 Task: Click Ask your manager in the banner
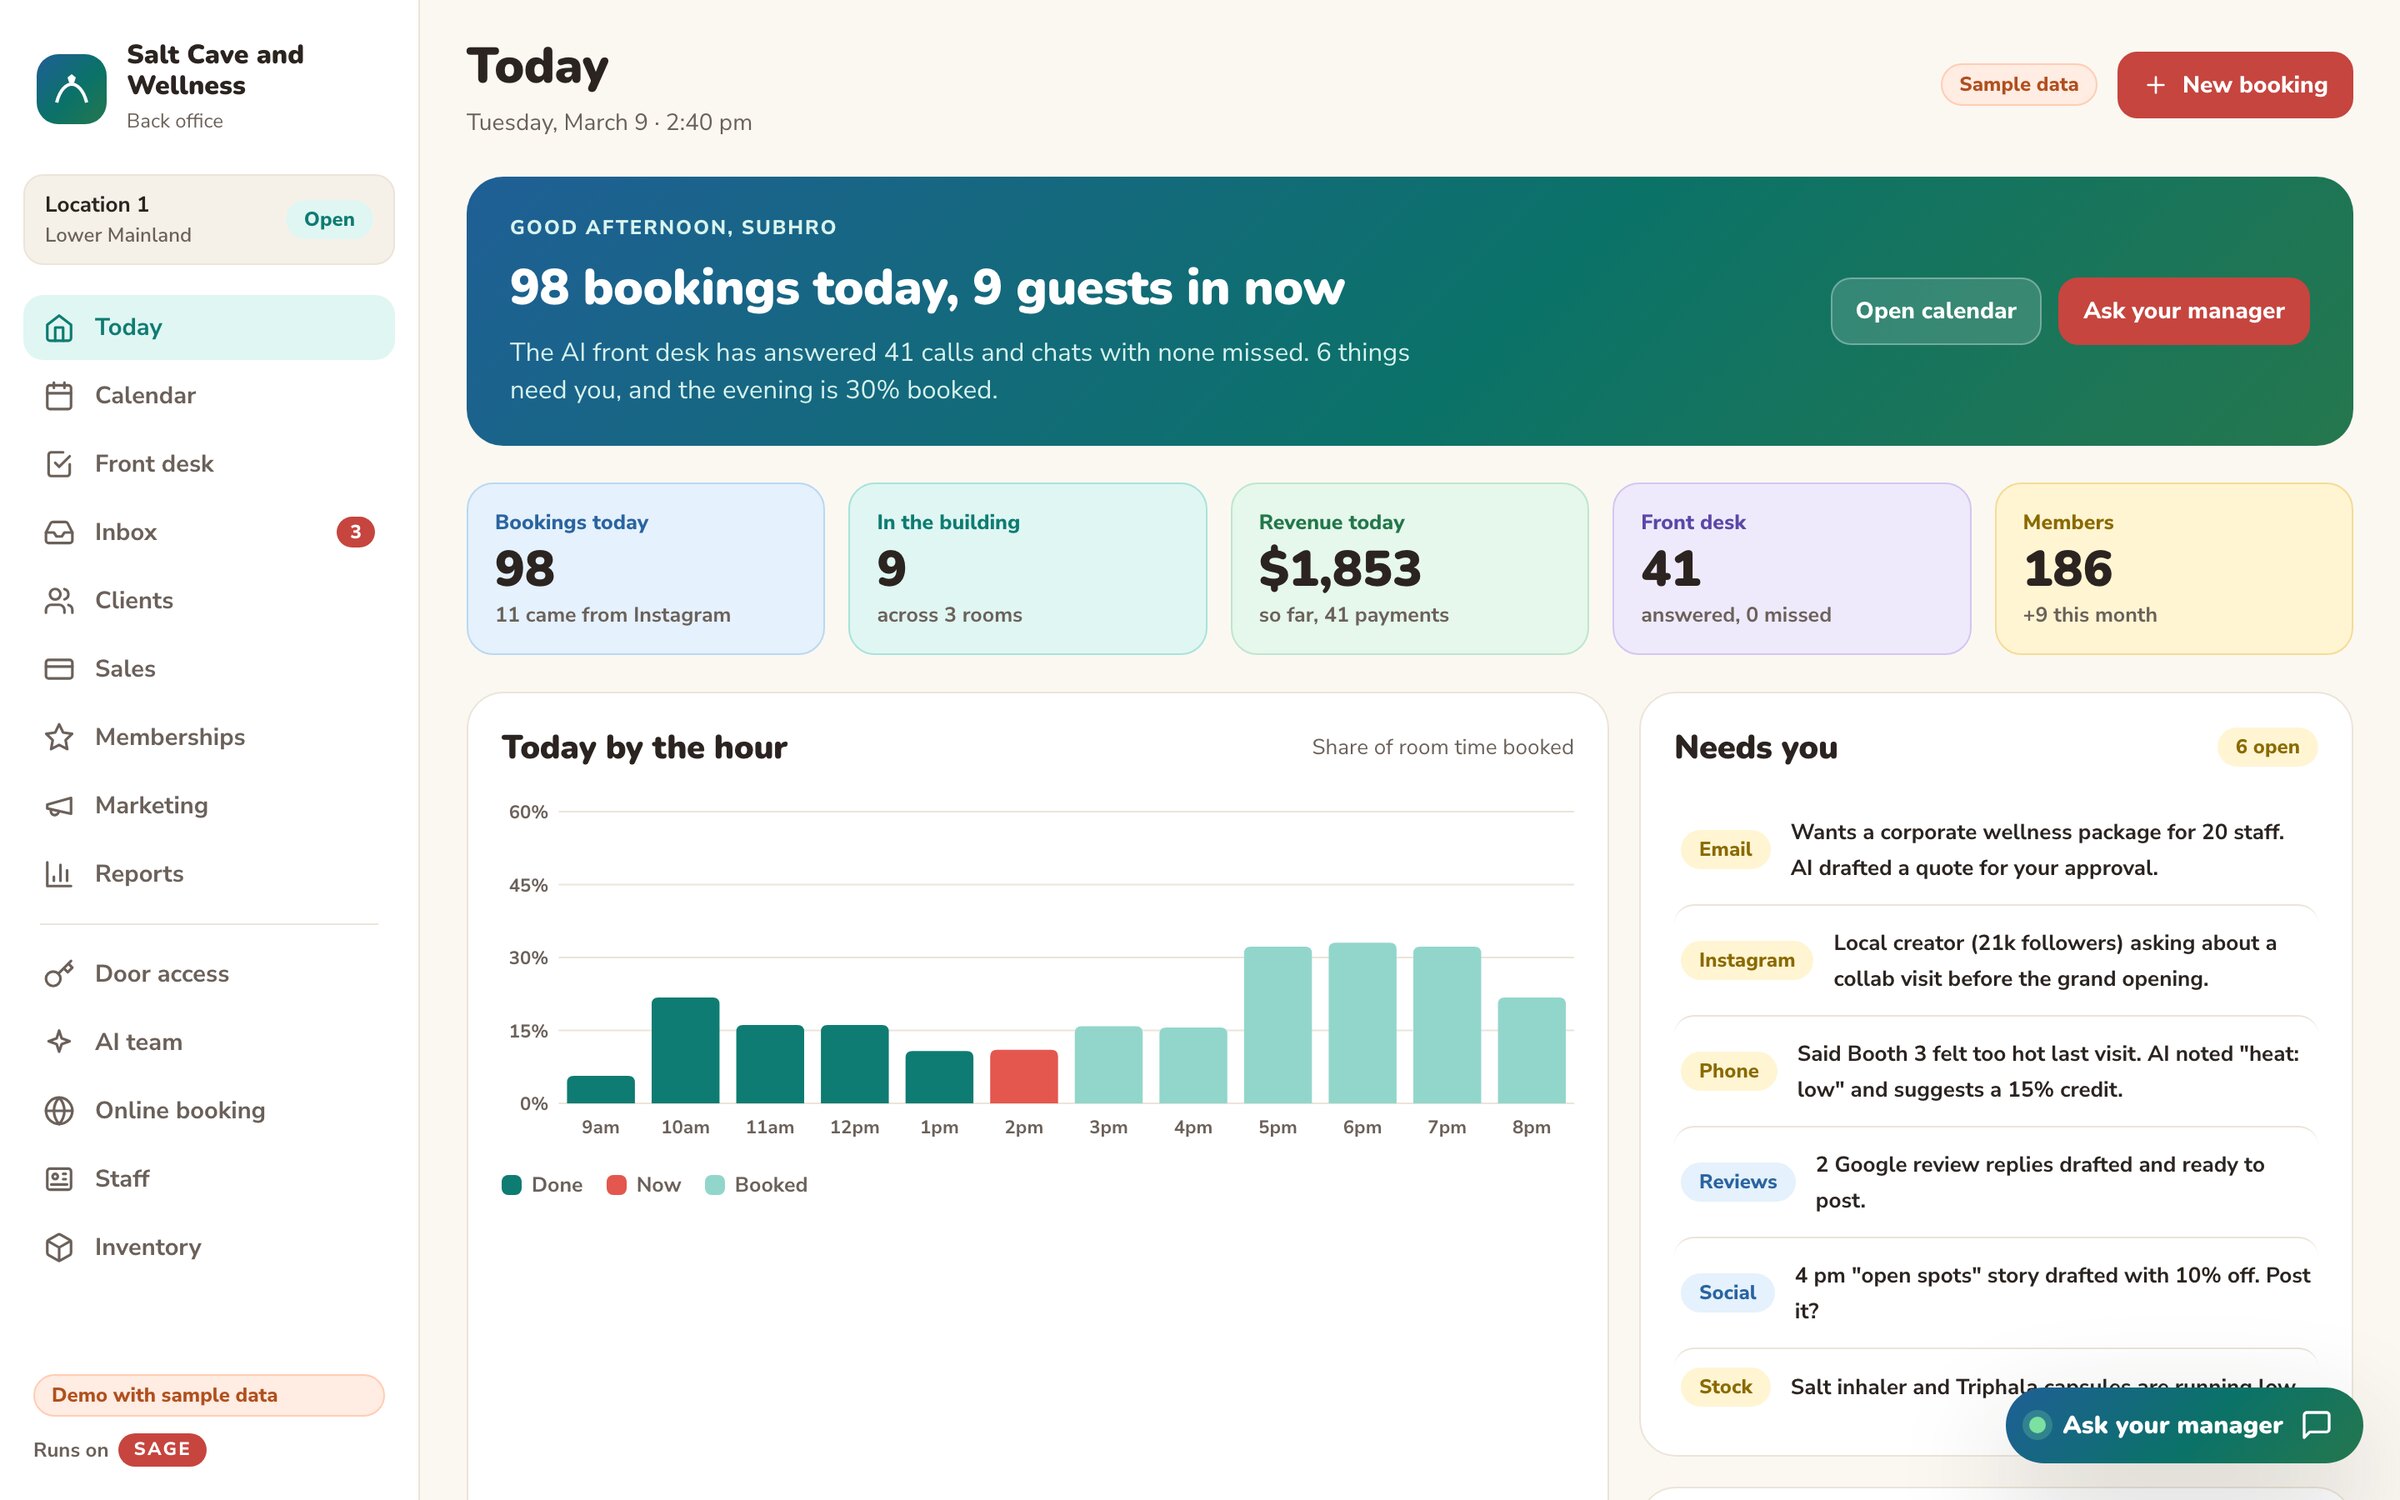tap(2183, 311)
